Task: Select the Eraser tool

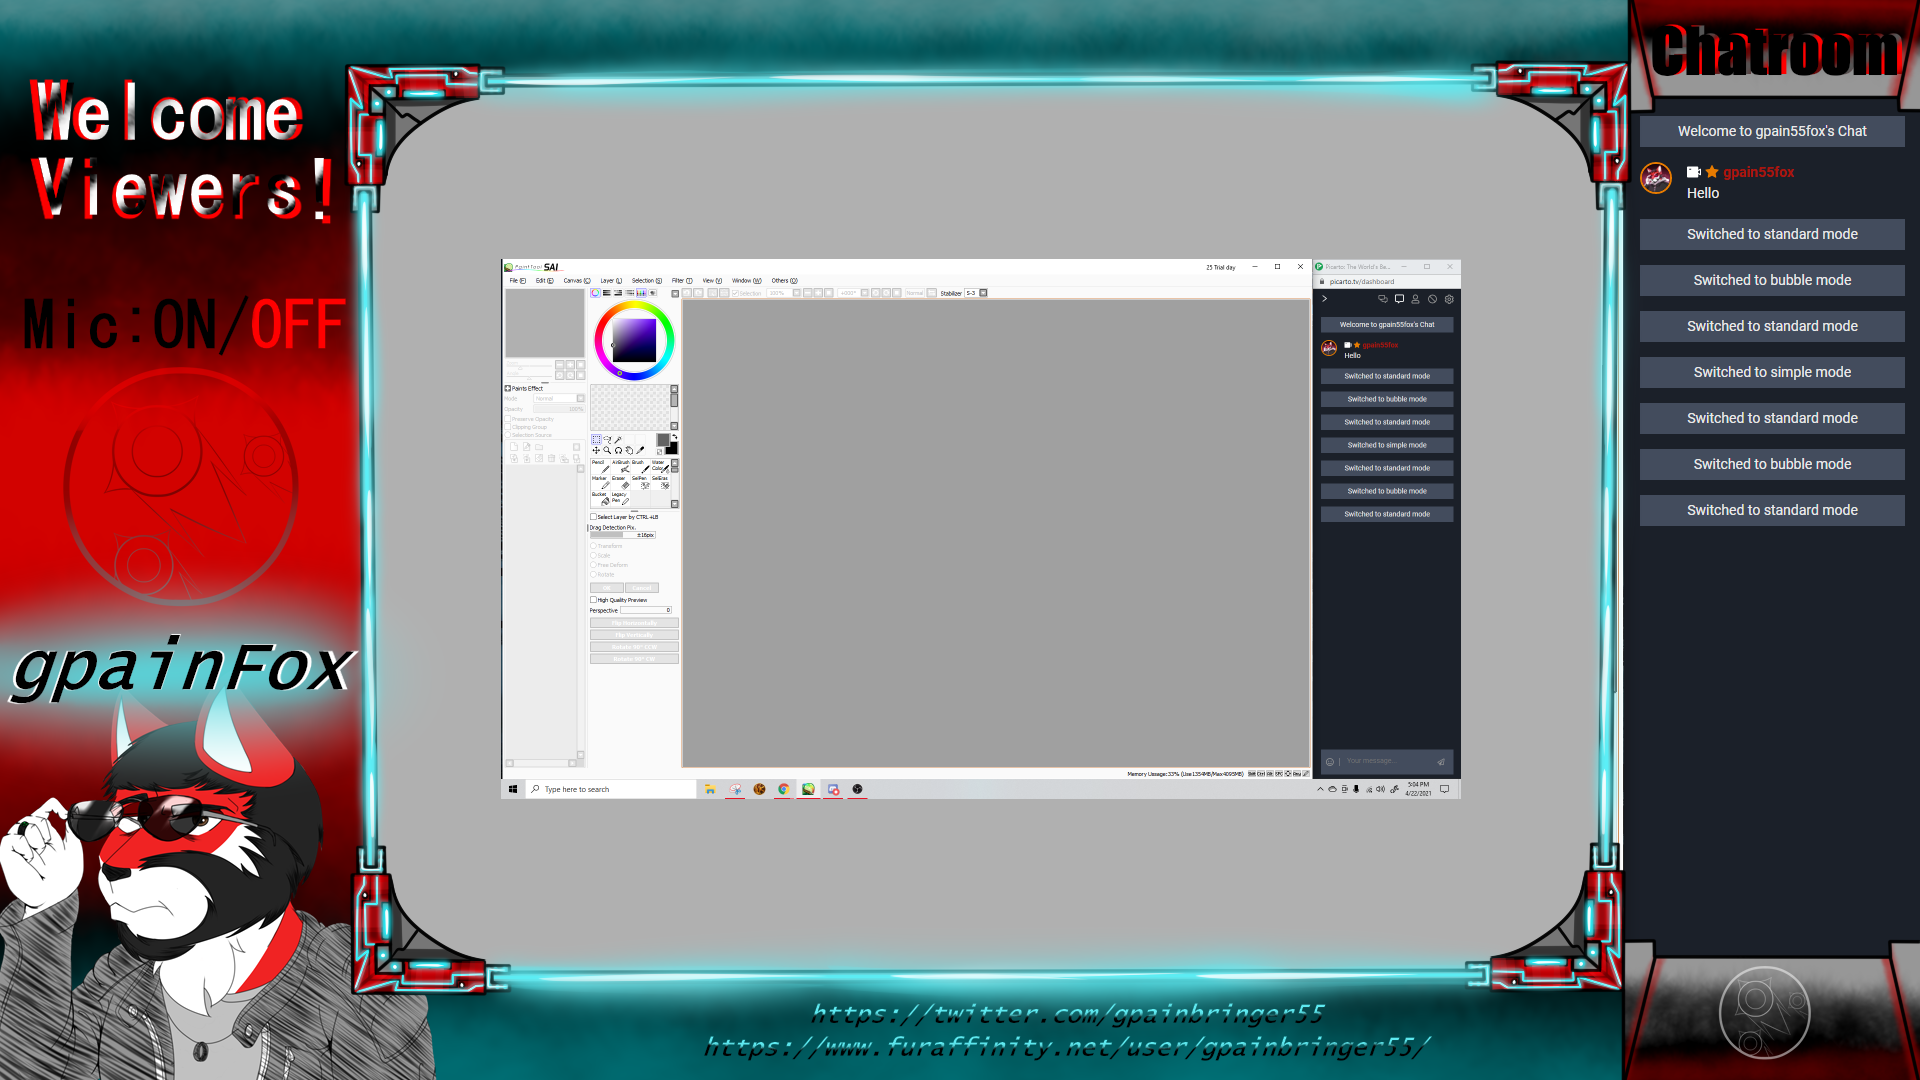Action: point(619,483)
